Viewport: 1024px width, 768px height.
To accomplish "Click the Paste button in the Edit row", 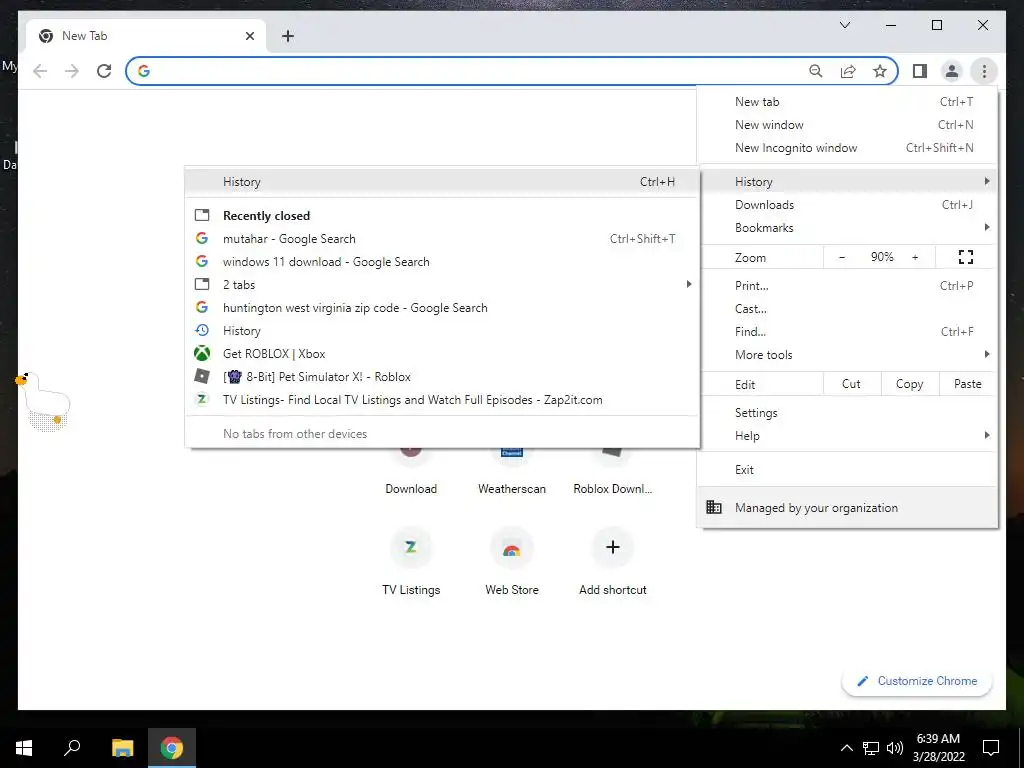I will 967,384.
